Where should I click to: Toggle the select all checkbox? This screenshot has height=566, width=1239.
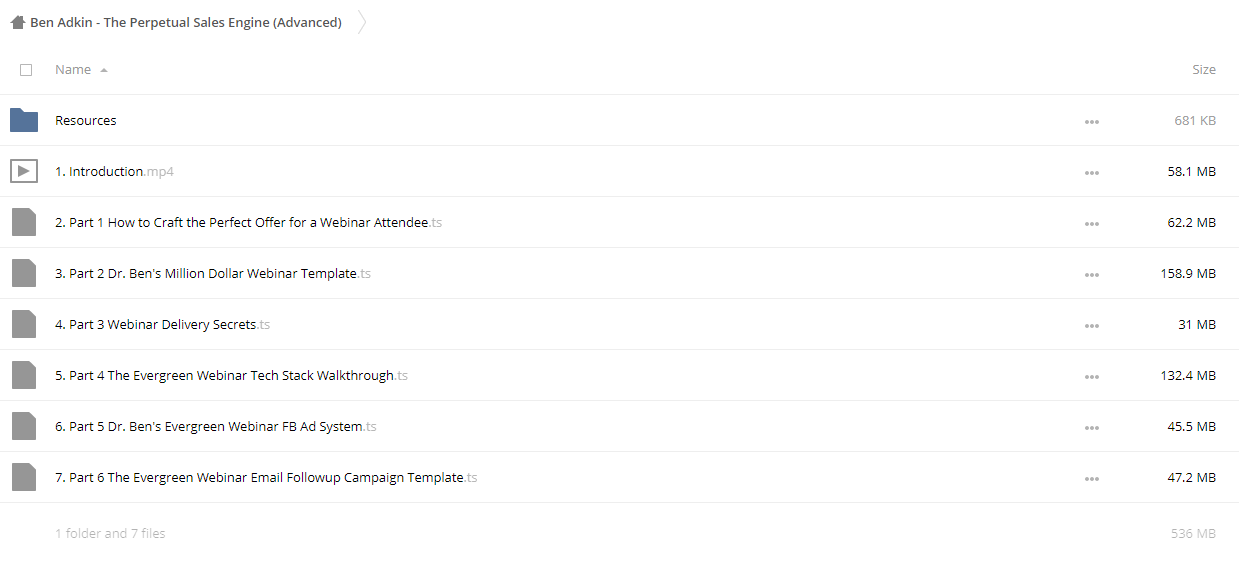(x=26, y=70)
